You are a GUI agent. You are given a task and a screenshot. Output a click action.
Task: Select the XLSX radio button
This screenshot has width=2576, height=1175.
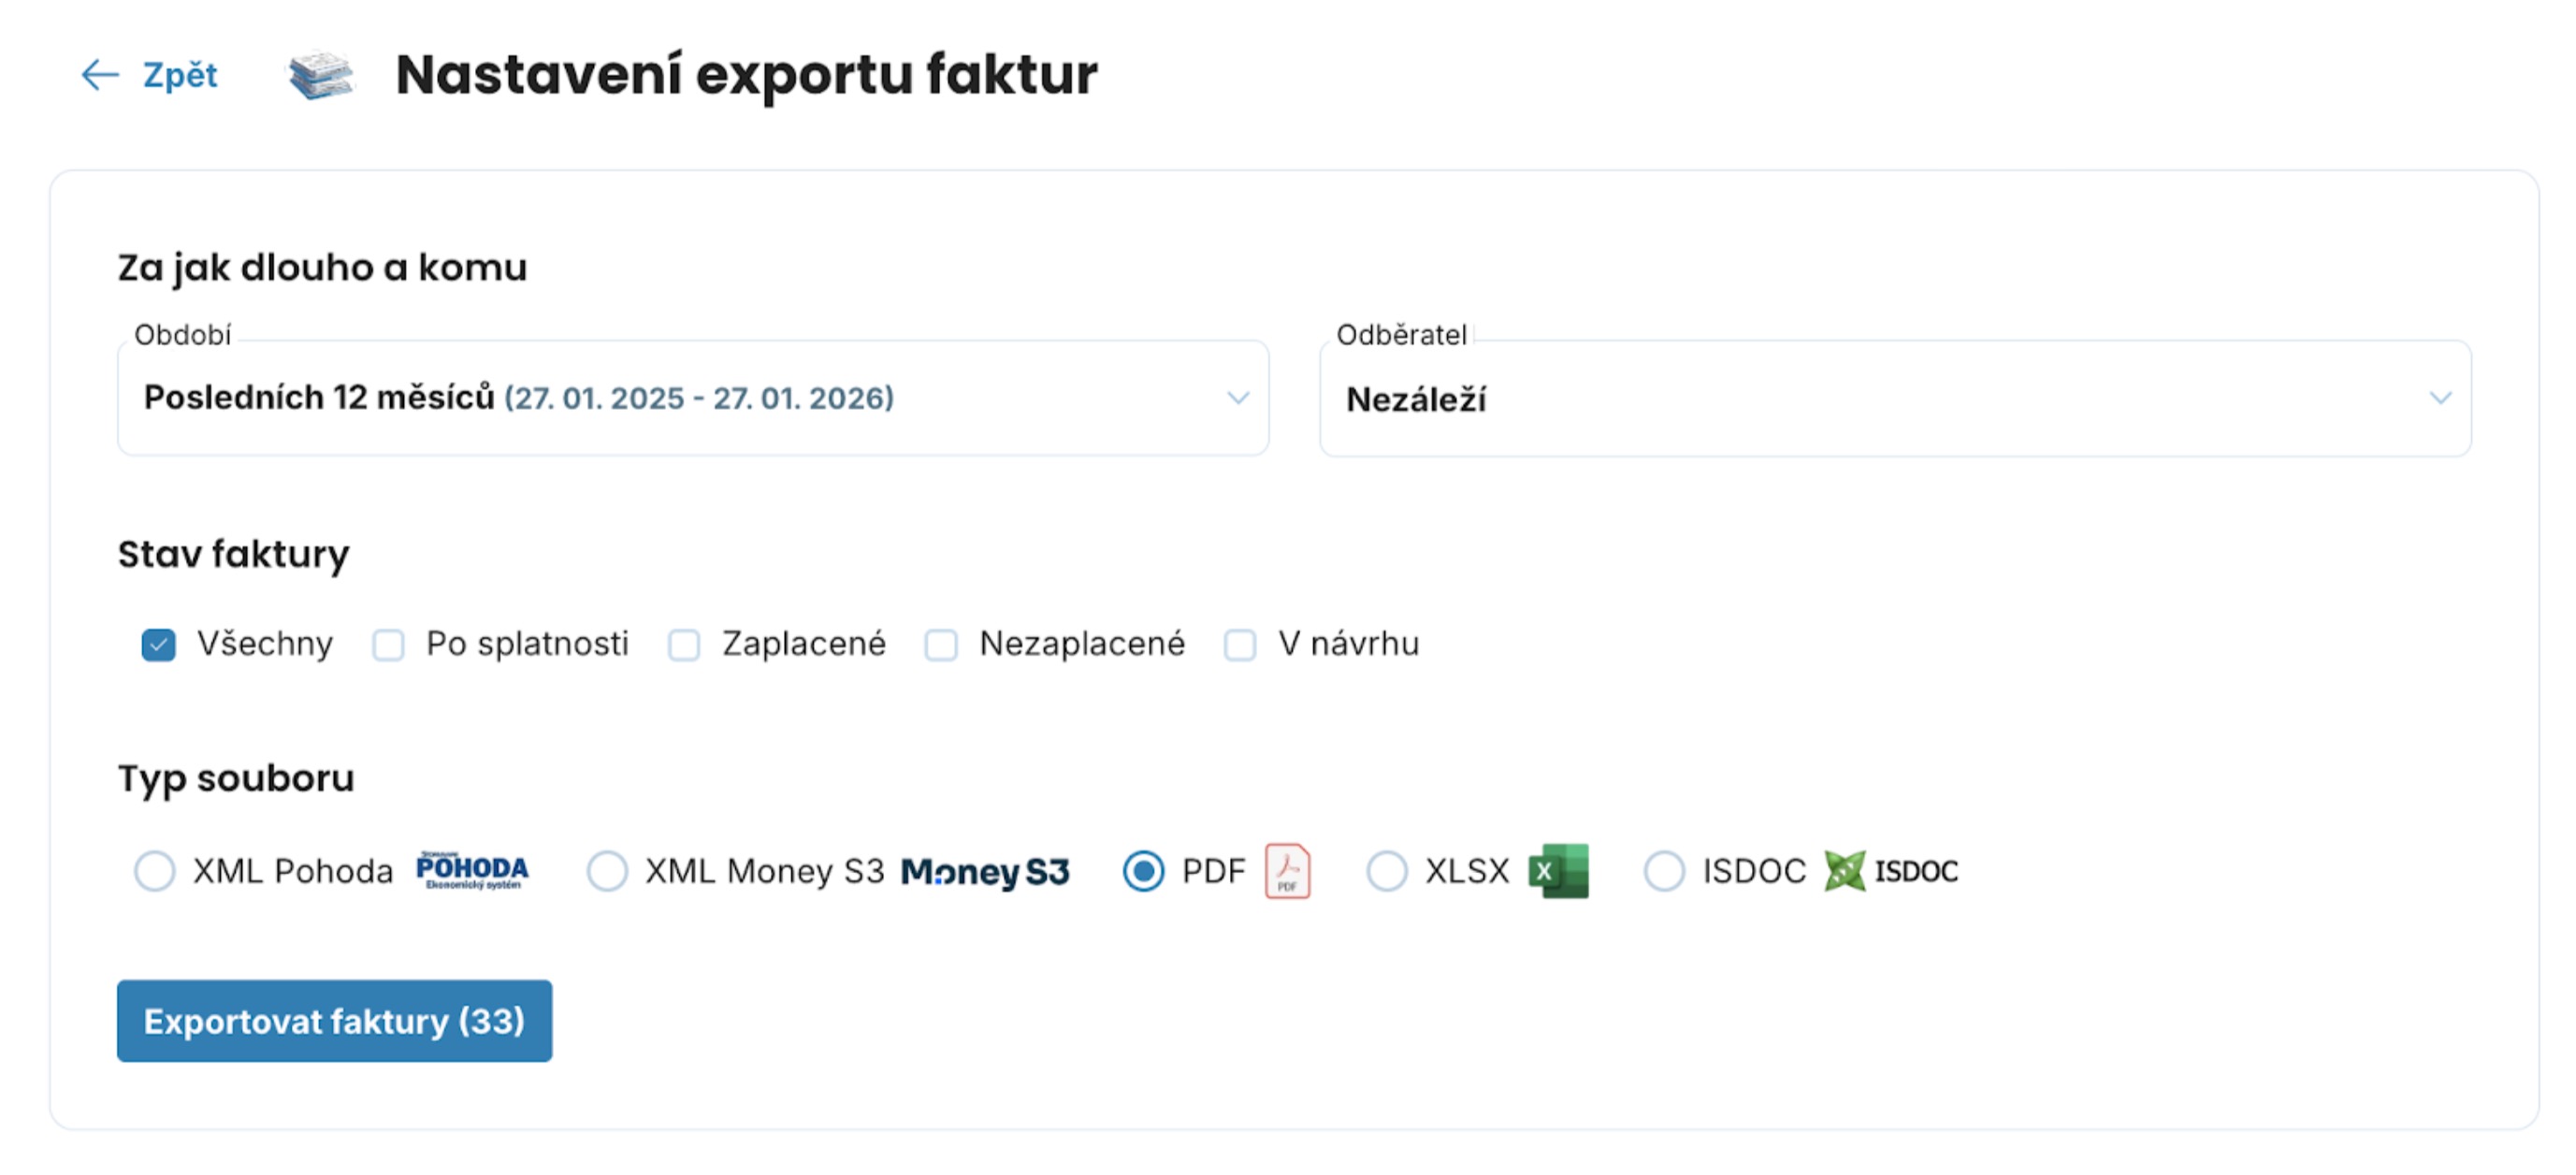(x=1386, y=871)
